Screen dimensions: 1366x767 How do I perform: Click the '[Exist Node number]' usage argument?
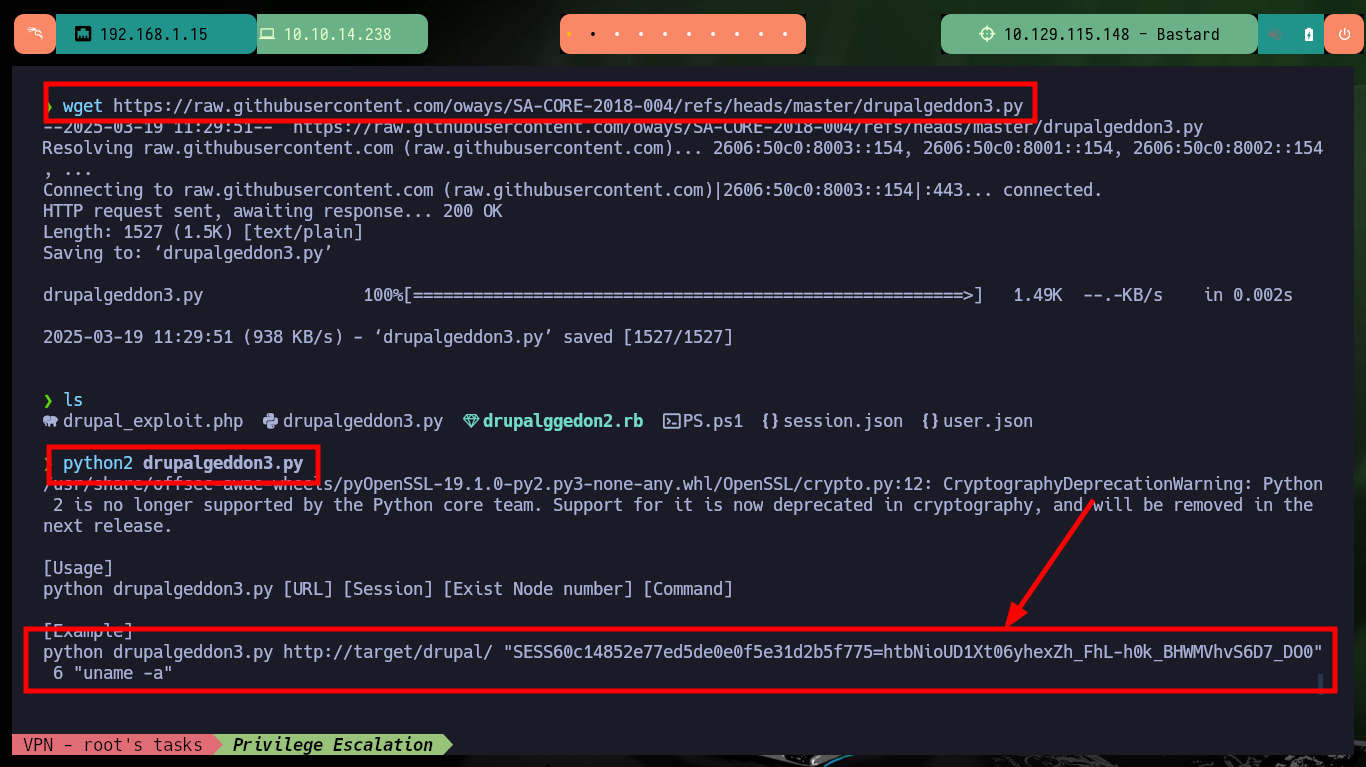(538, 589)
